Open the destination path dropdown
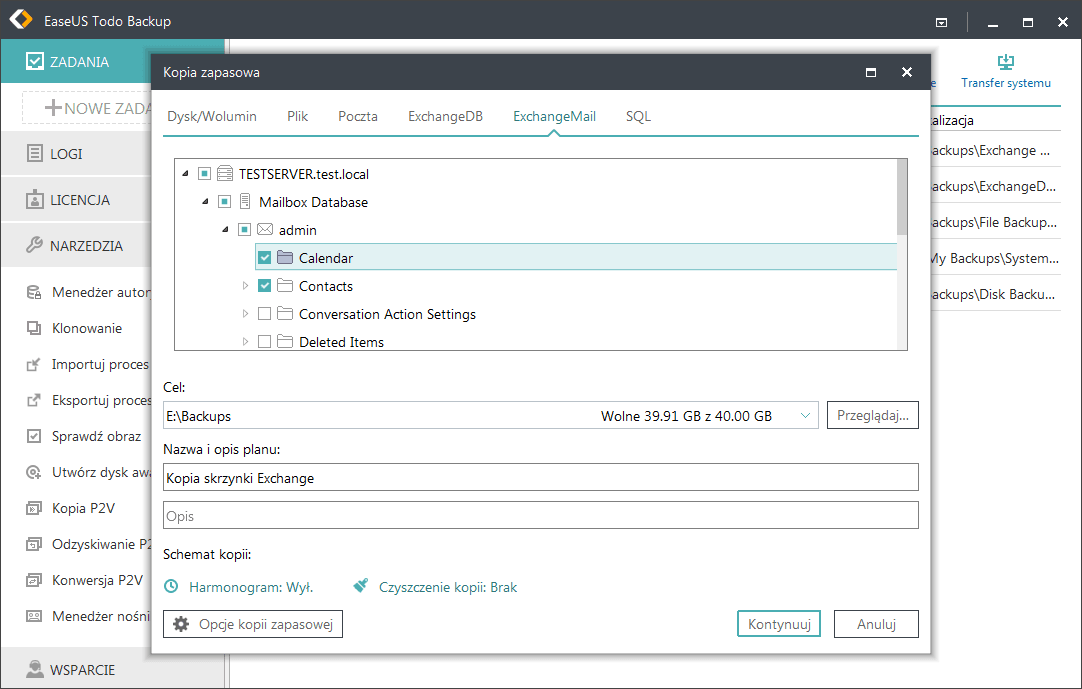The image size is (1082, 689). [x=806, y=416]
